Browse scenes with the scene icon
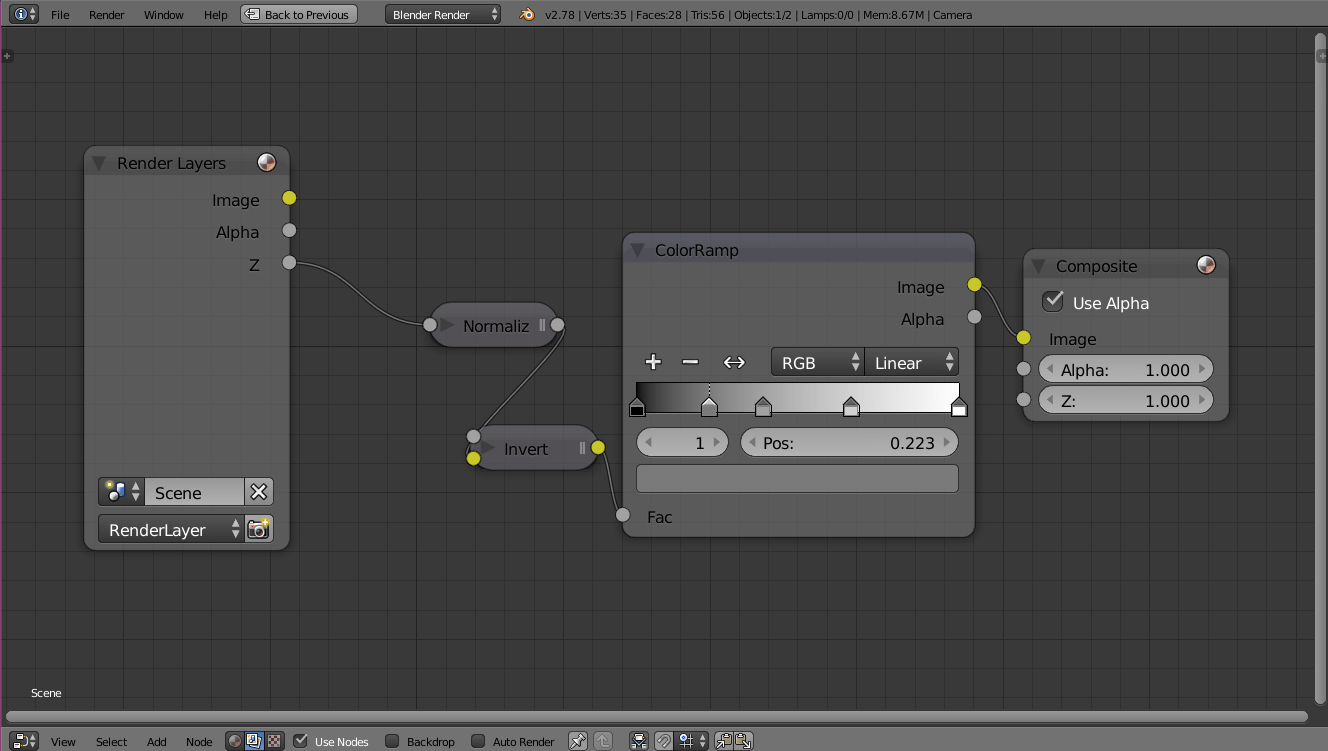The width and height of the screenshot is (1328, 751). point(122,492)
